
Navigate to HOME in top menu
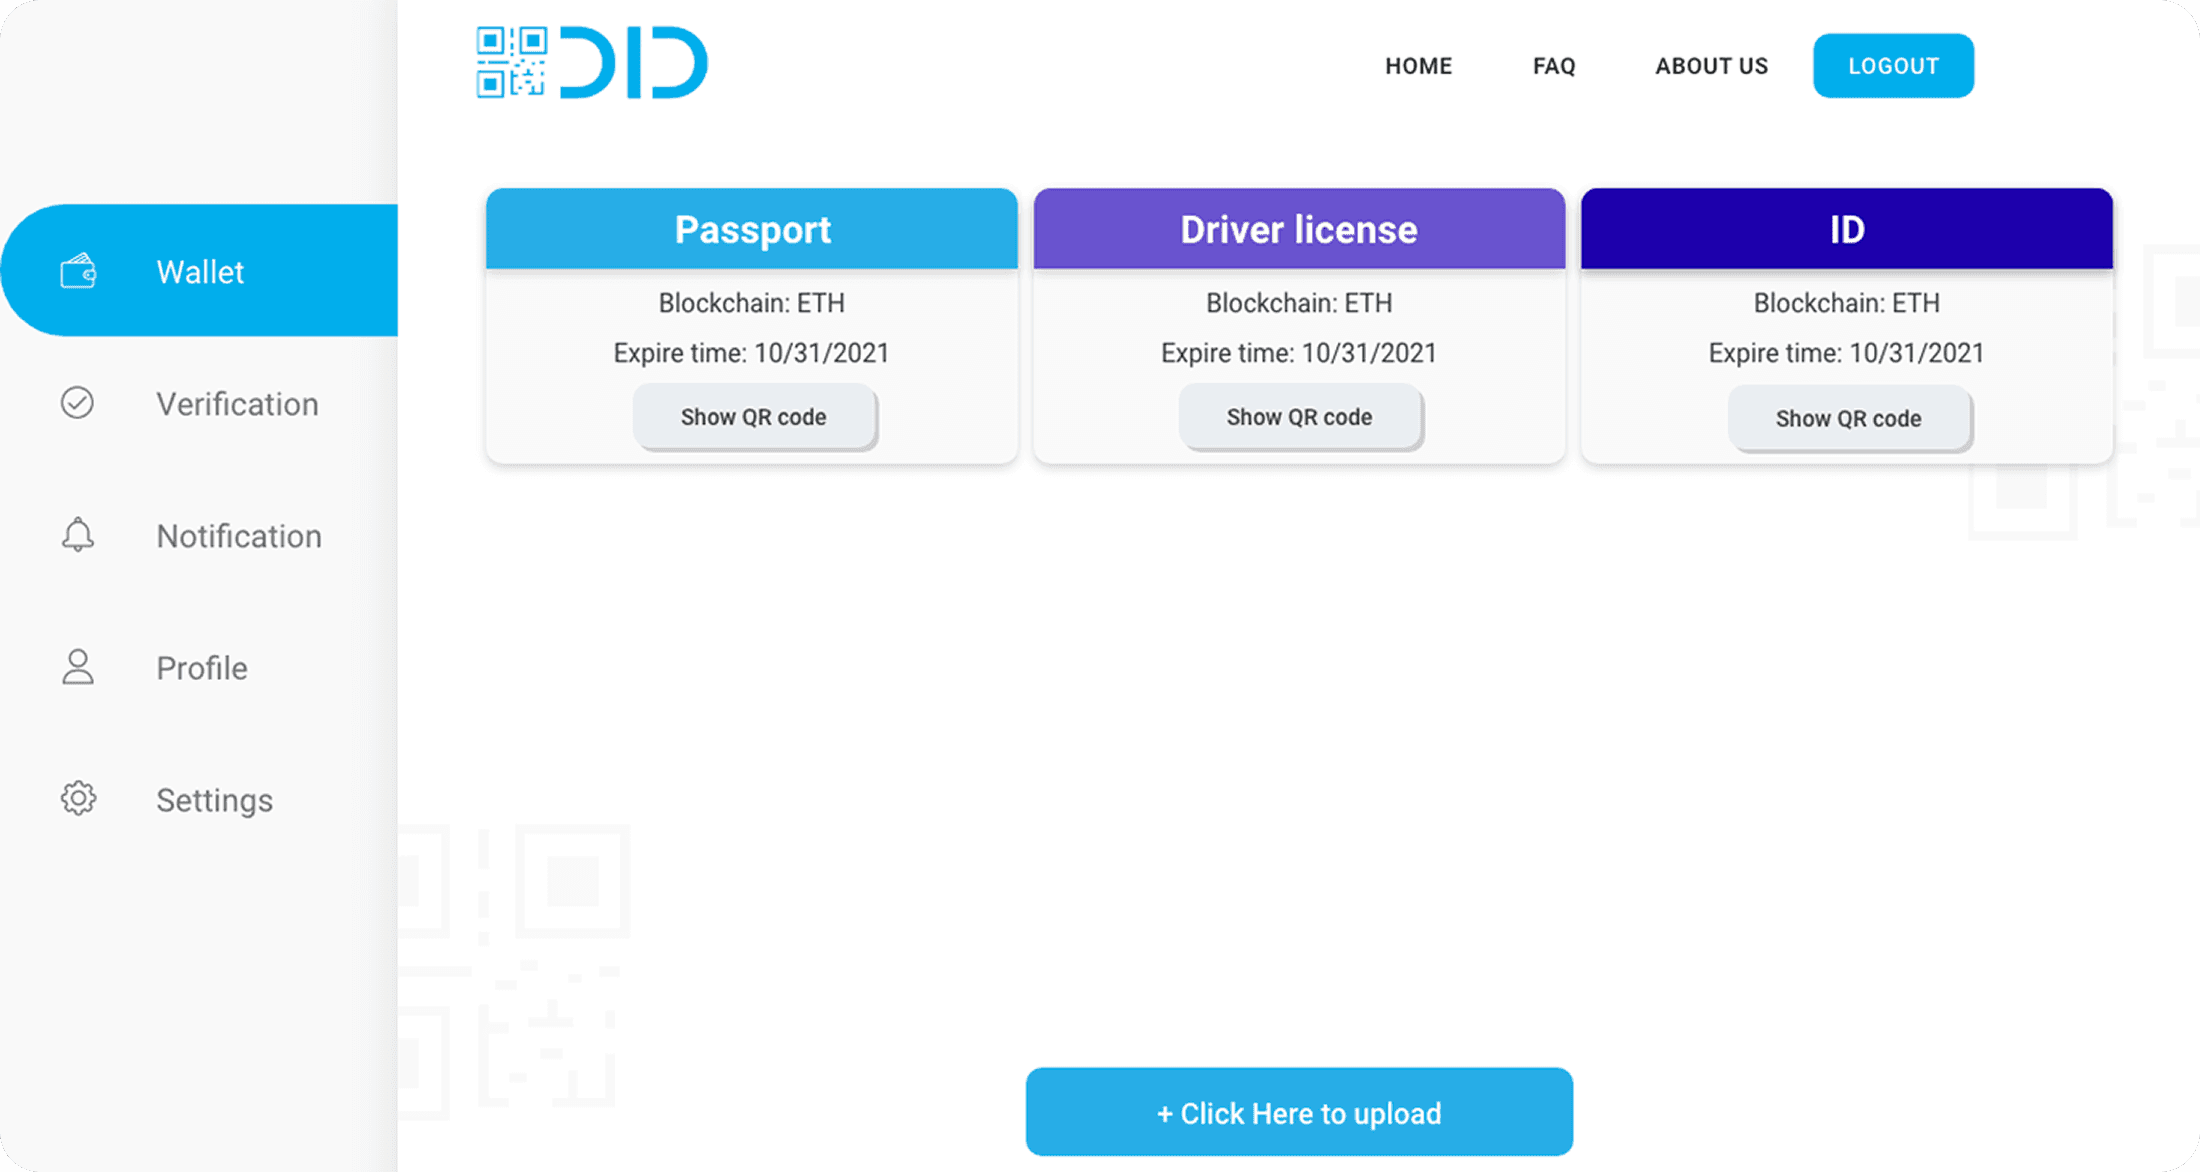click(x=1418, y=66)
